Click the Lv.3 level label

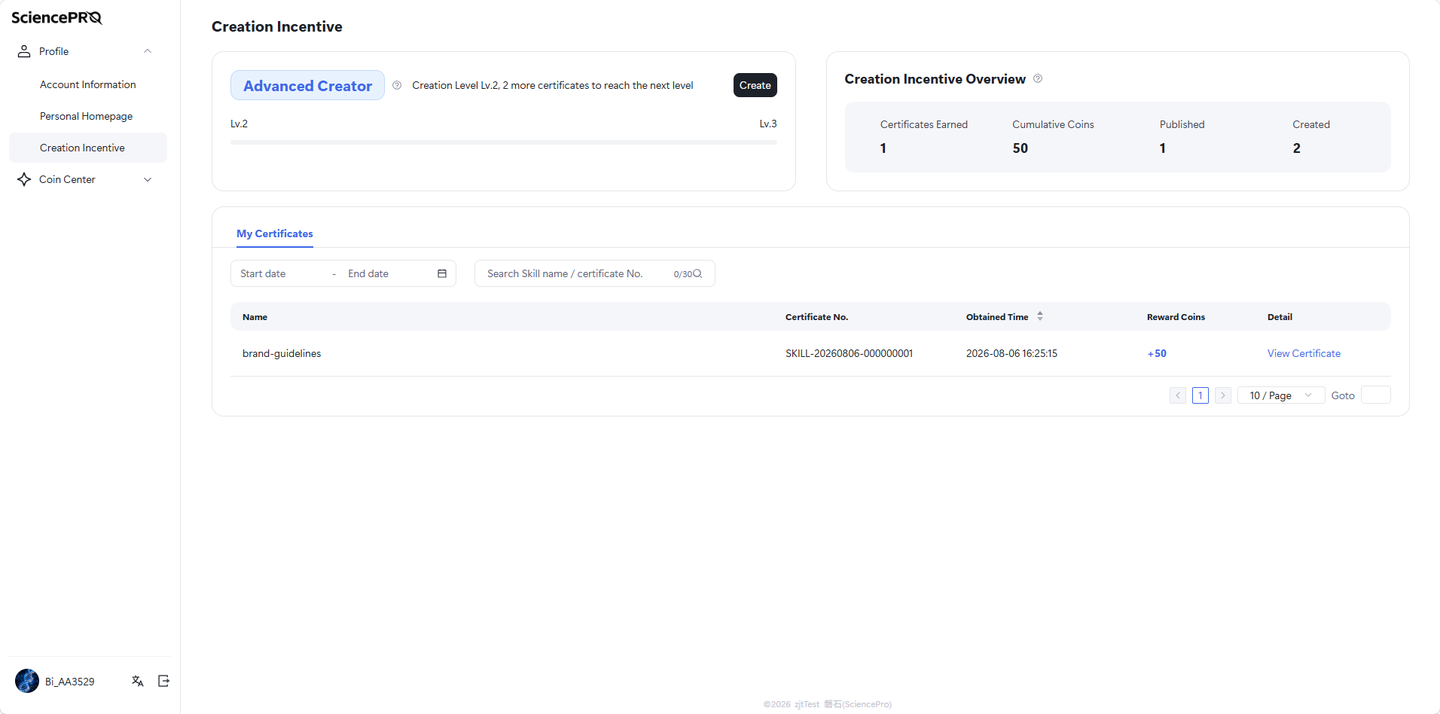coord(768,124)
